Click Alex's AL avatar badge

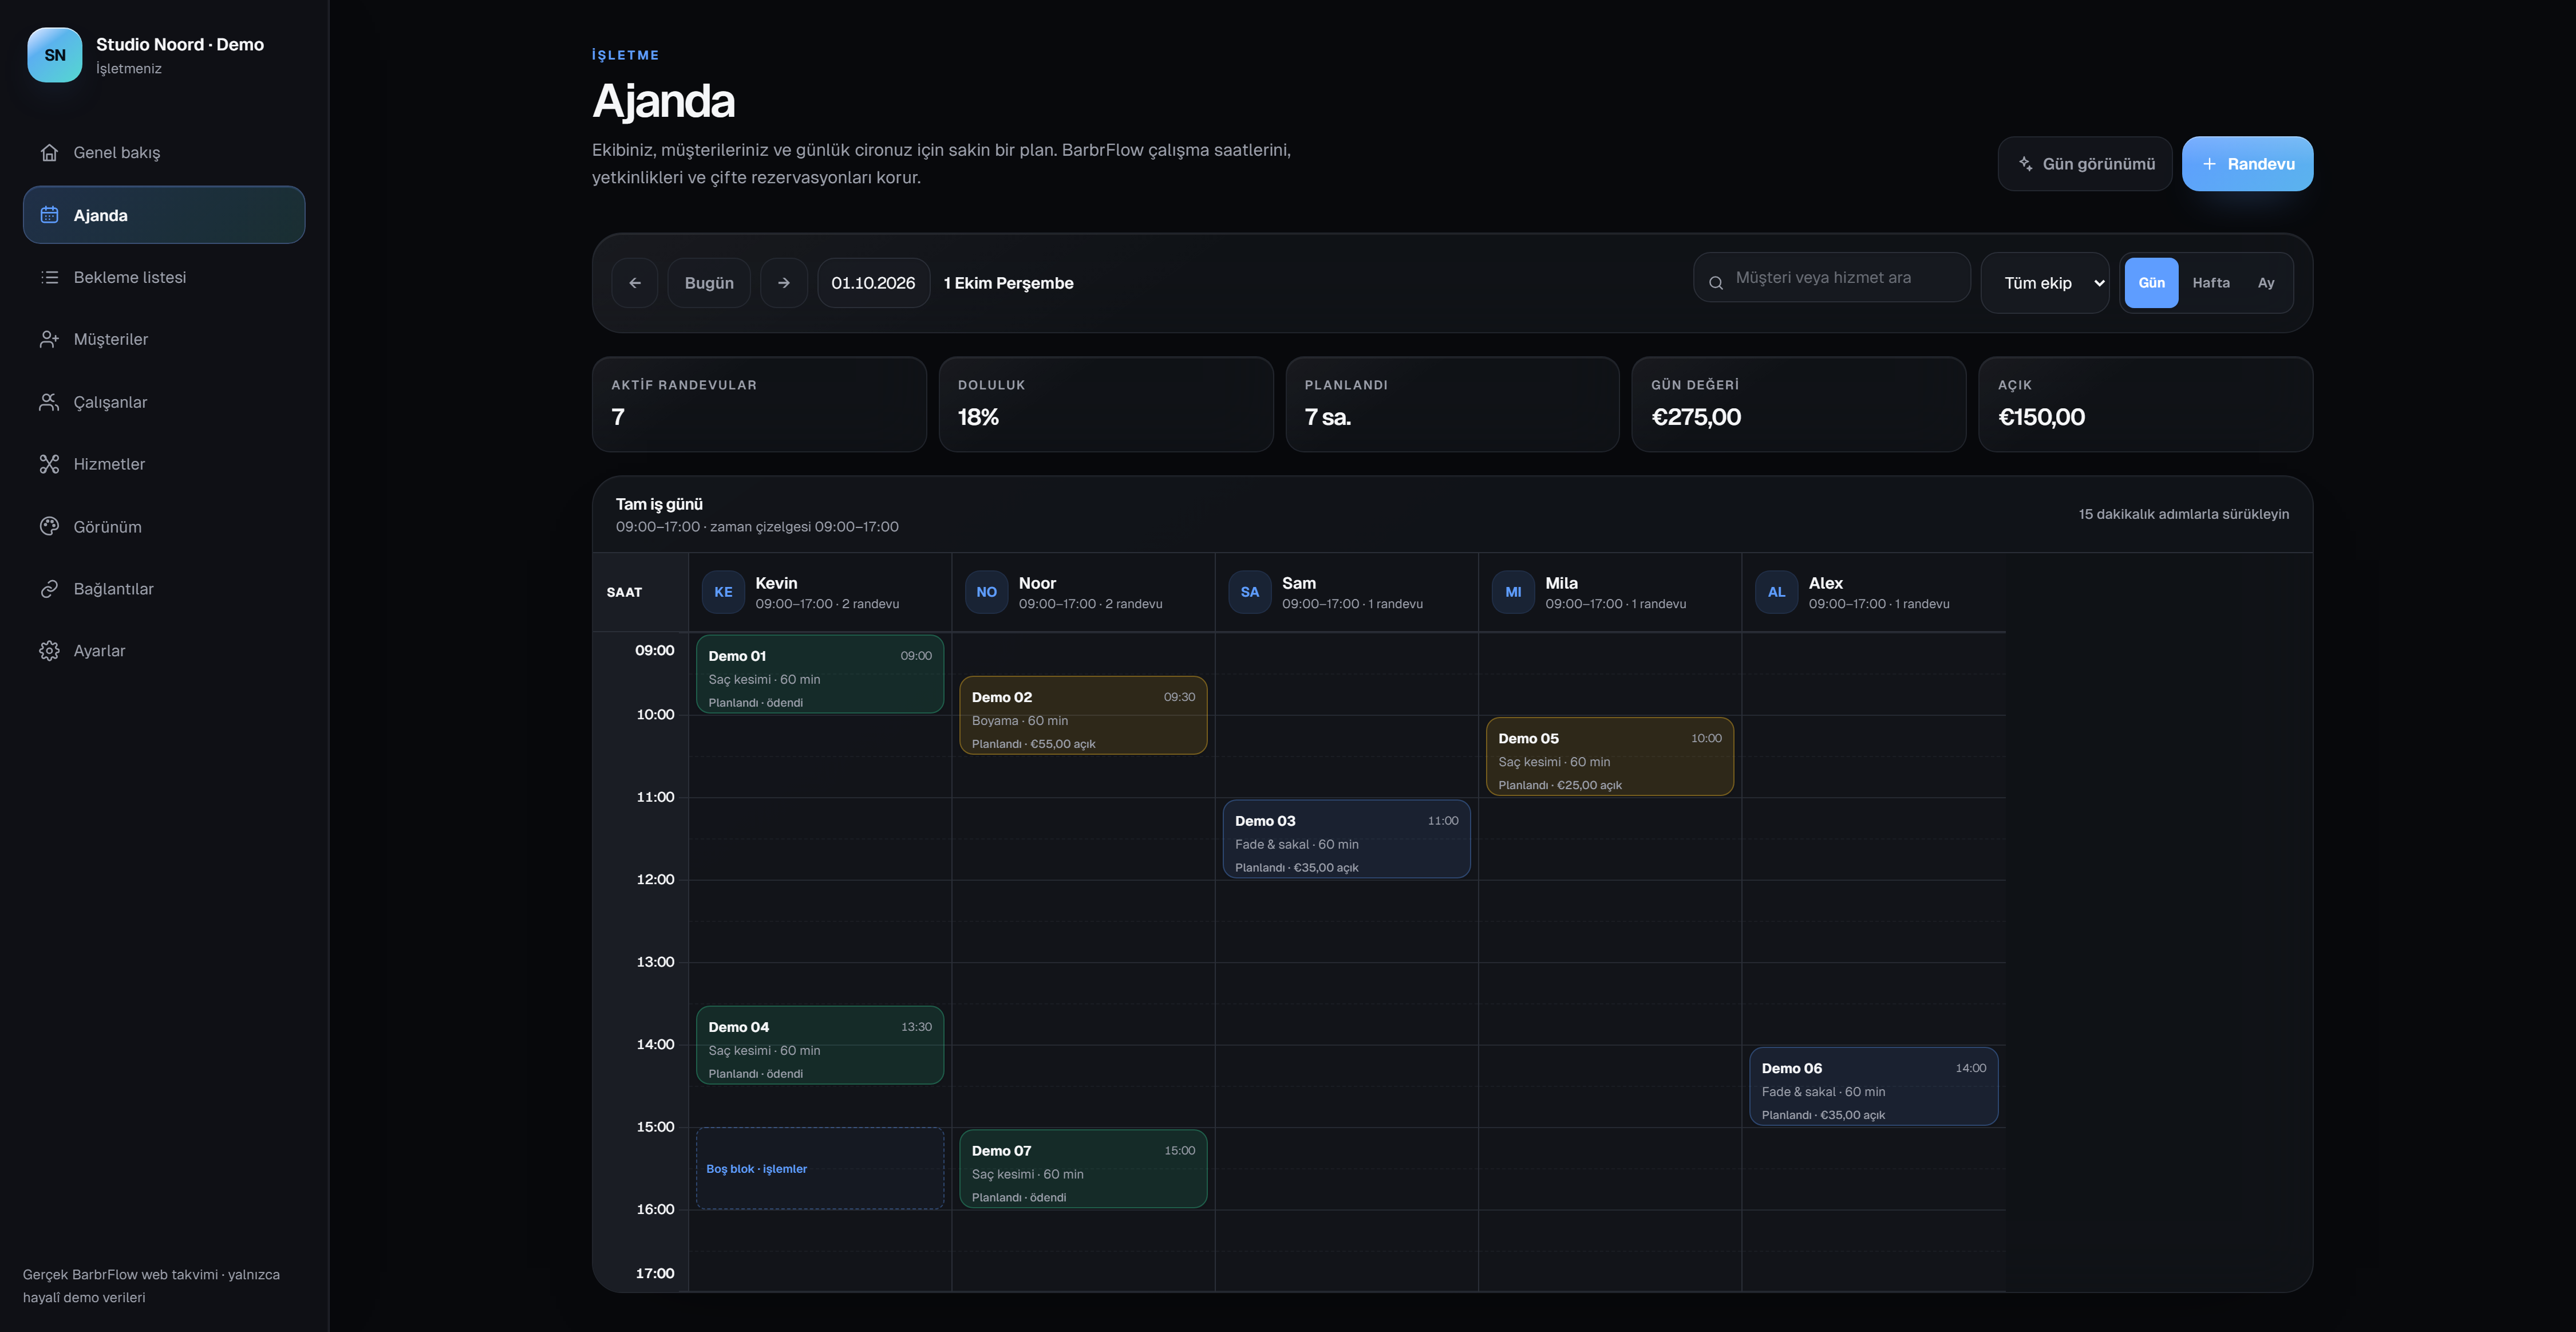tap(1776, 592)
